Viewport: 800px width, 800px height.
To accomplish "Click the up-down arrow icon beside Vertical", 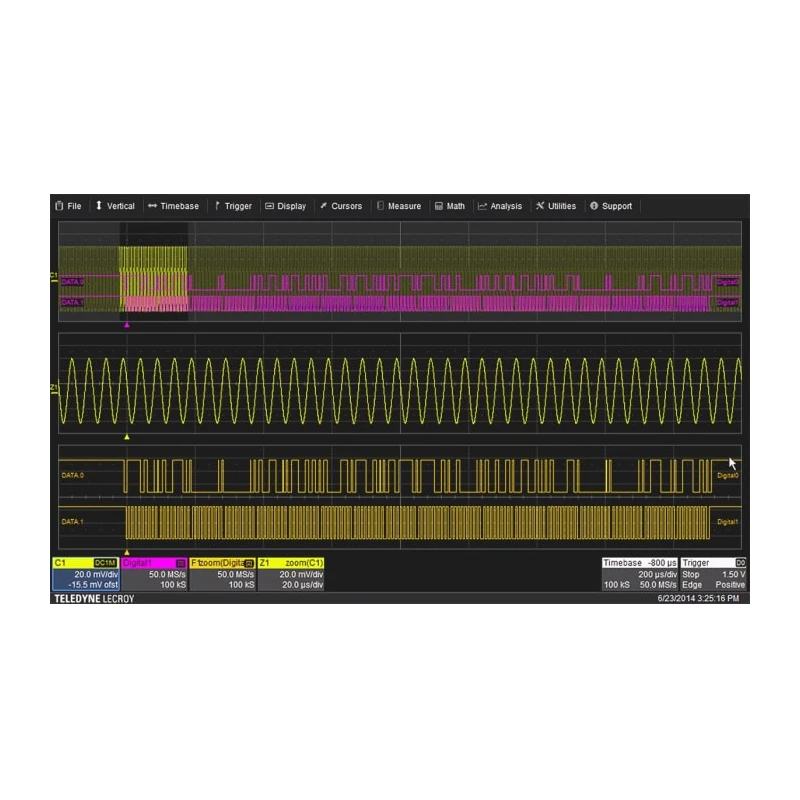I will tap(99, 205).
